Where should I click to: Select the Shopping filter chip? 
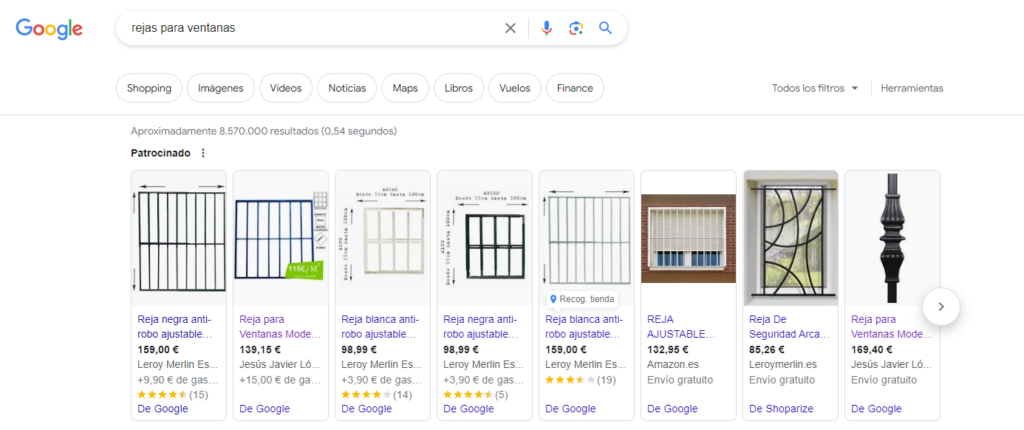pos(149,88)
